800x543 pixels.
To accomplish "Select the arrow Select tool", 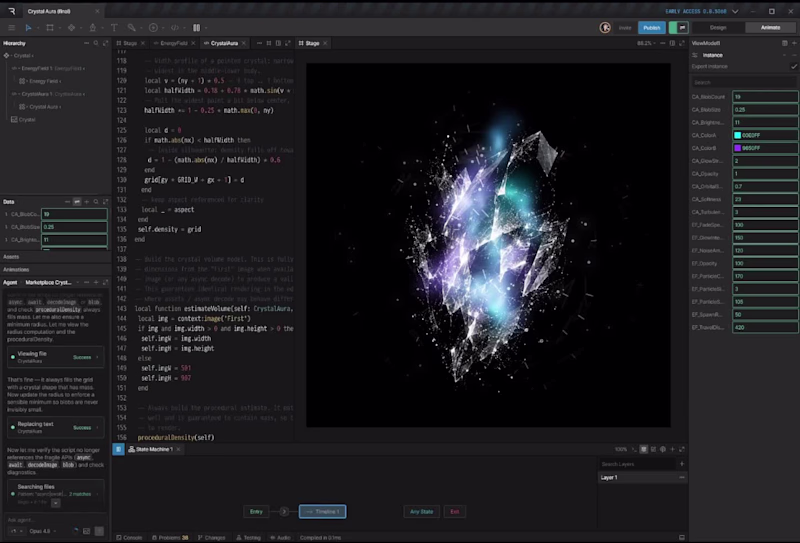I will pyautogui.click(x=29, y=28).
